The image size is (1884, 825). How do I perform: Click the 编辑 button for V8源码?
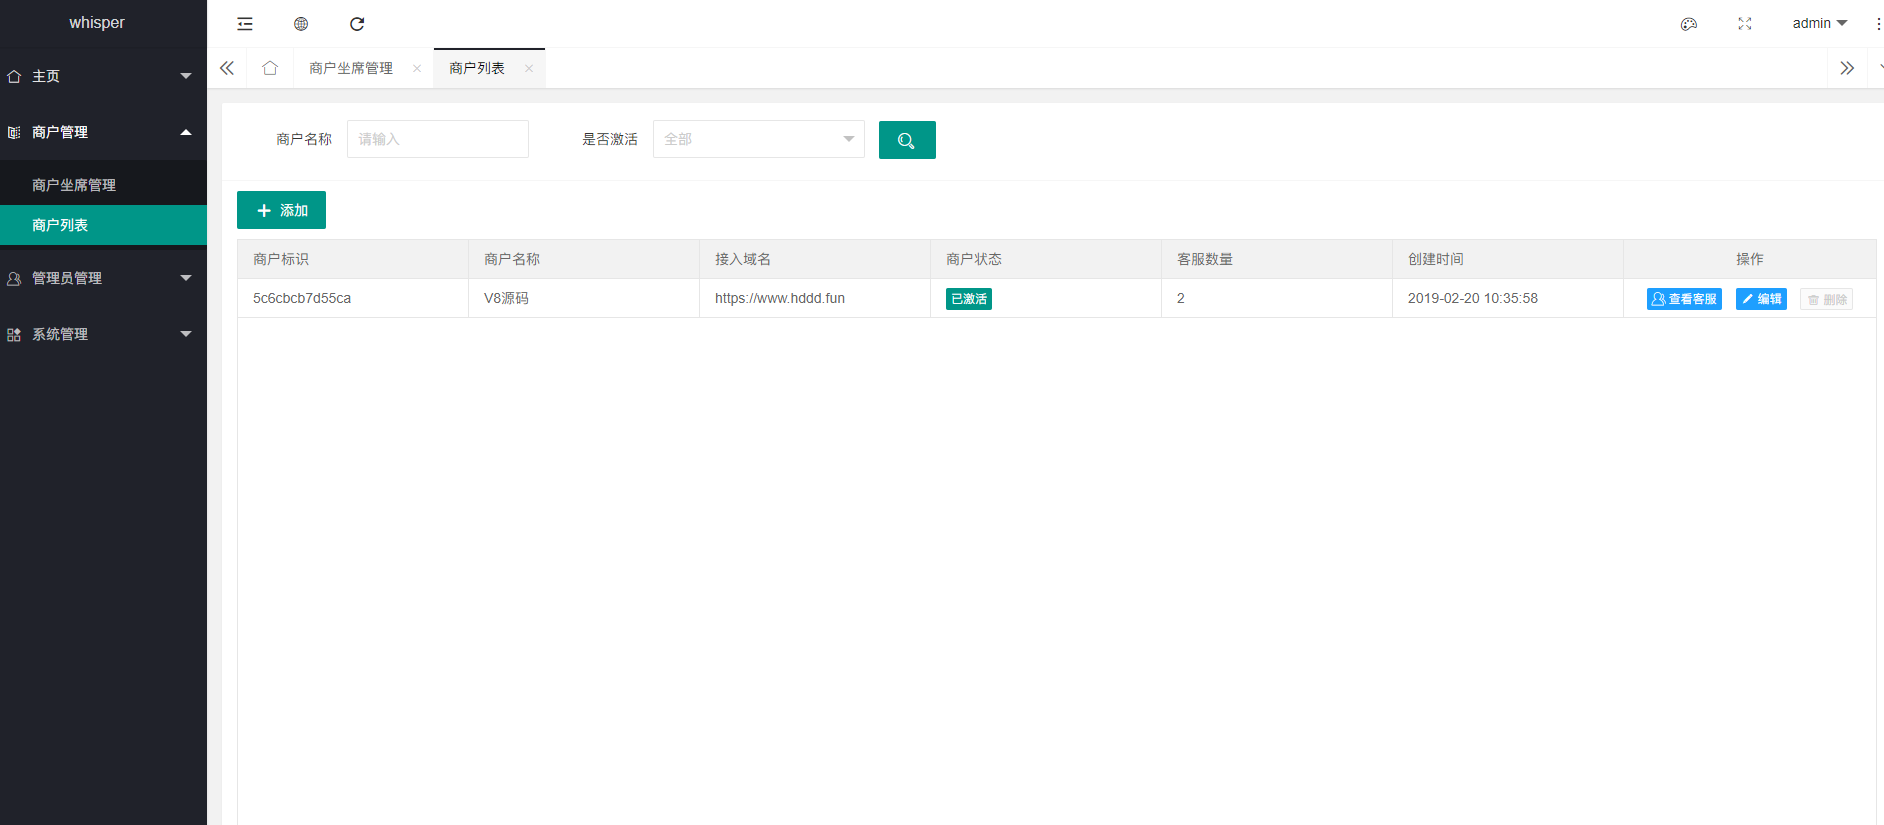click(1761, 299)
